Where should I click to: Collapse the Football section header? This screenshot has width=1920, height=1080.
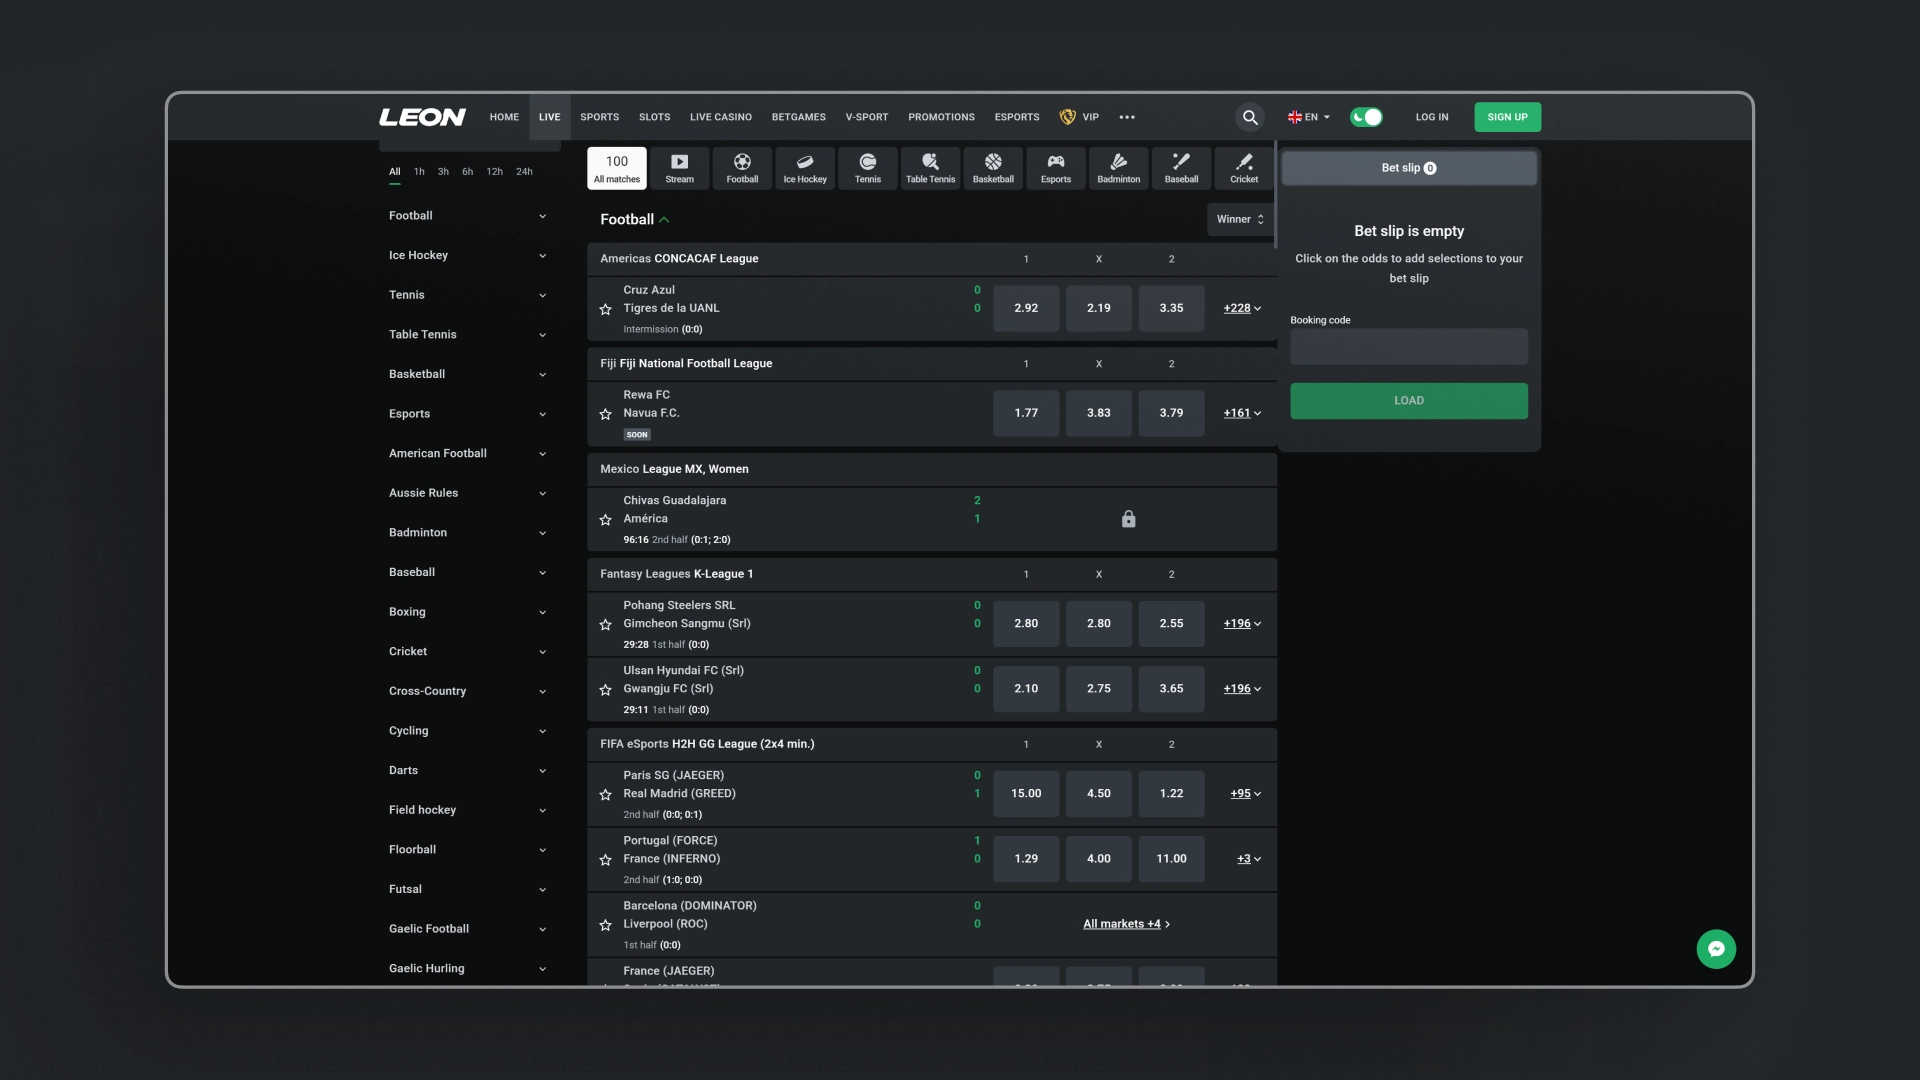coord(634,219)
